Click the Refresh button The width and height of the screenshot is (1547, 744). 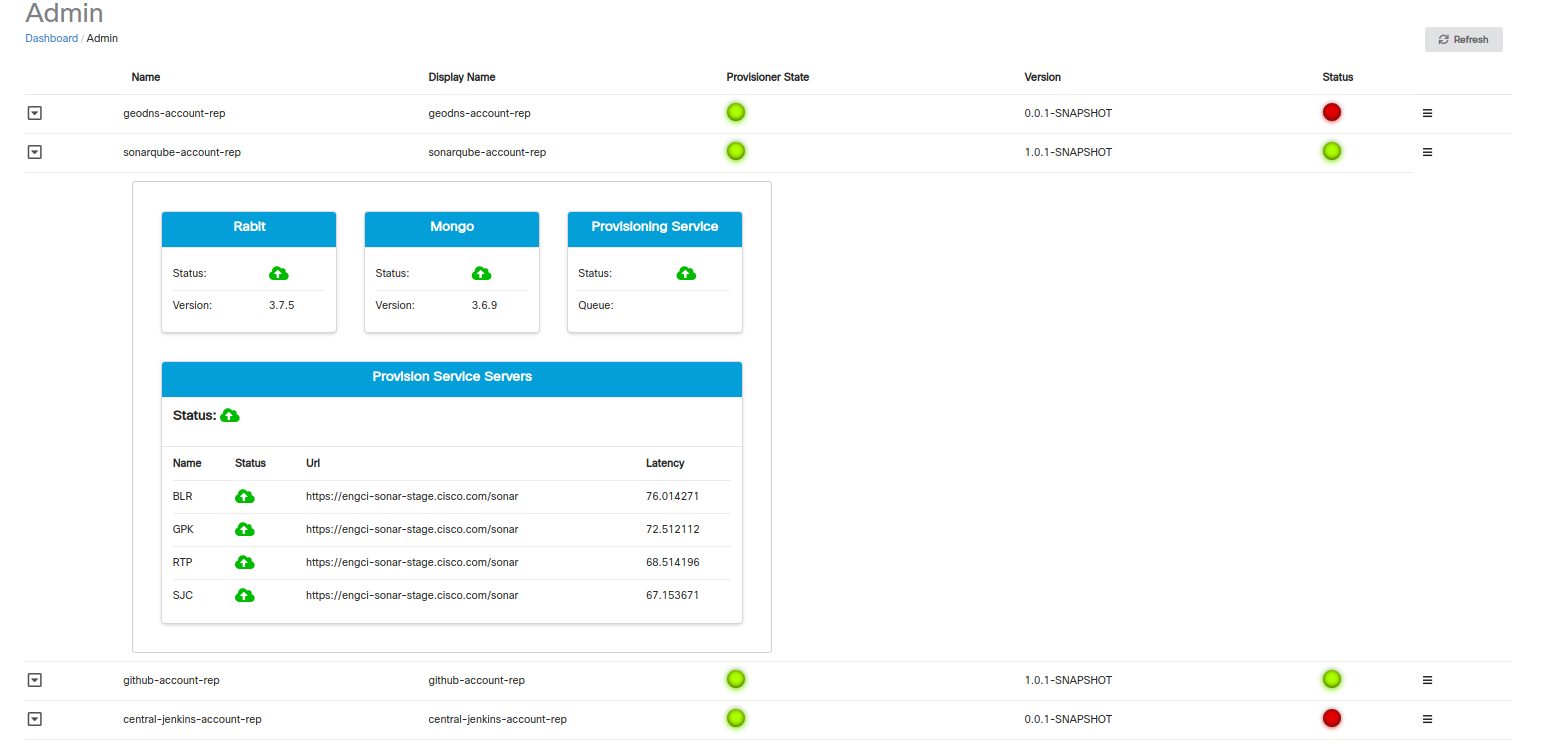pos(1463,40)
